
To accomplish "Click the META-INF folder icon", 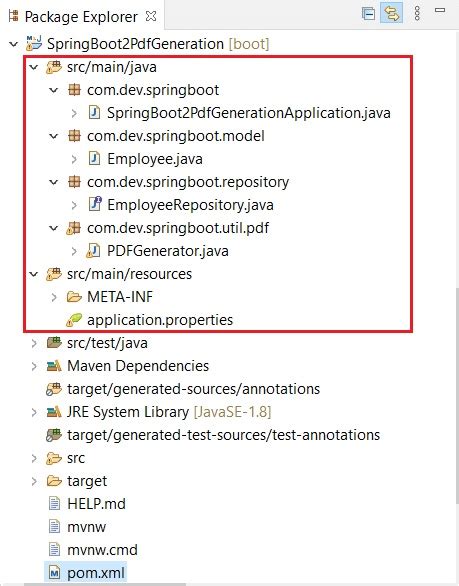I will (x=74, y=297).
